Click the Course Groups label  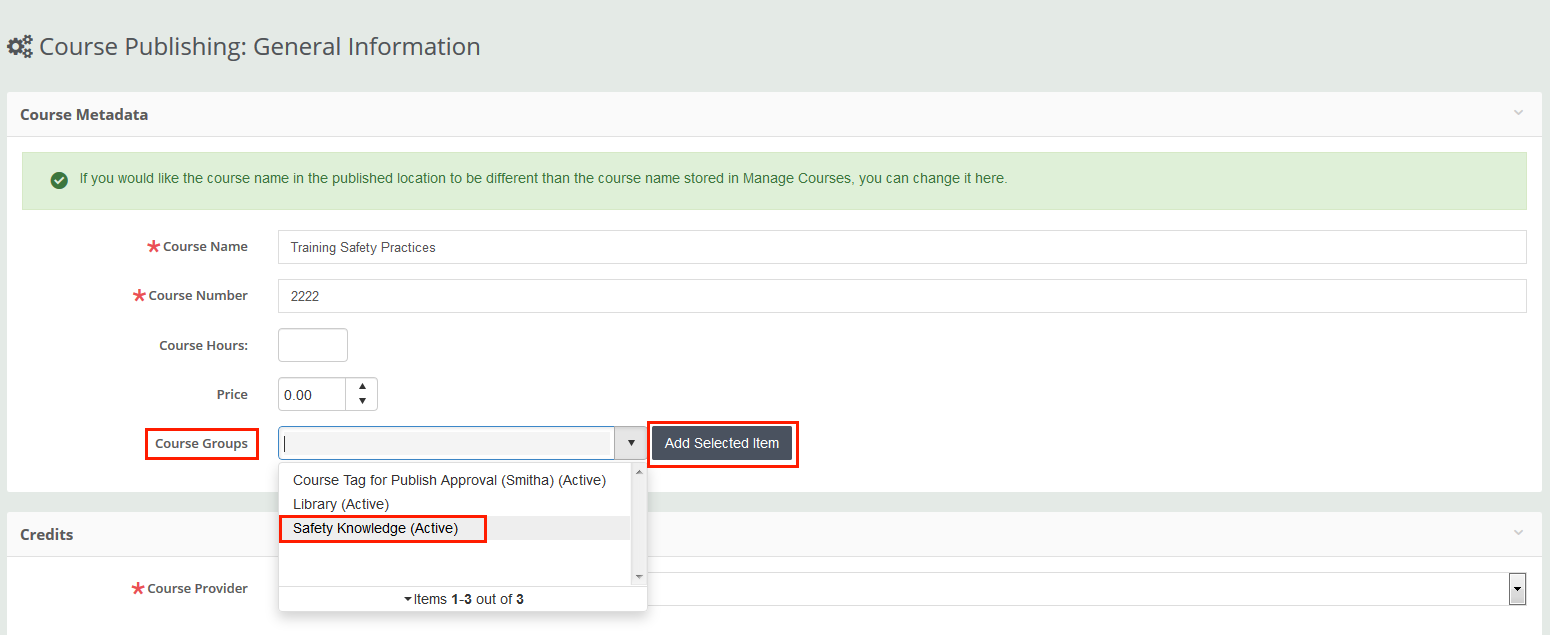pos(201,443)
